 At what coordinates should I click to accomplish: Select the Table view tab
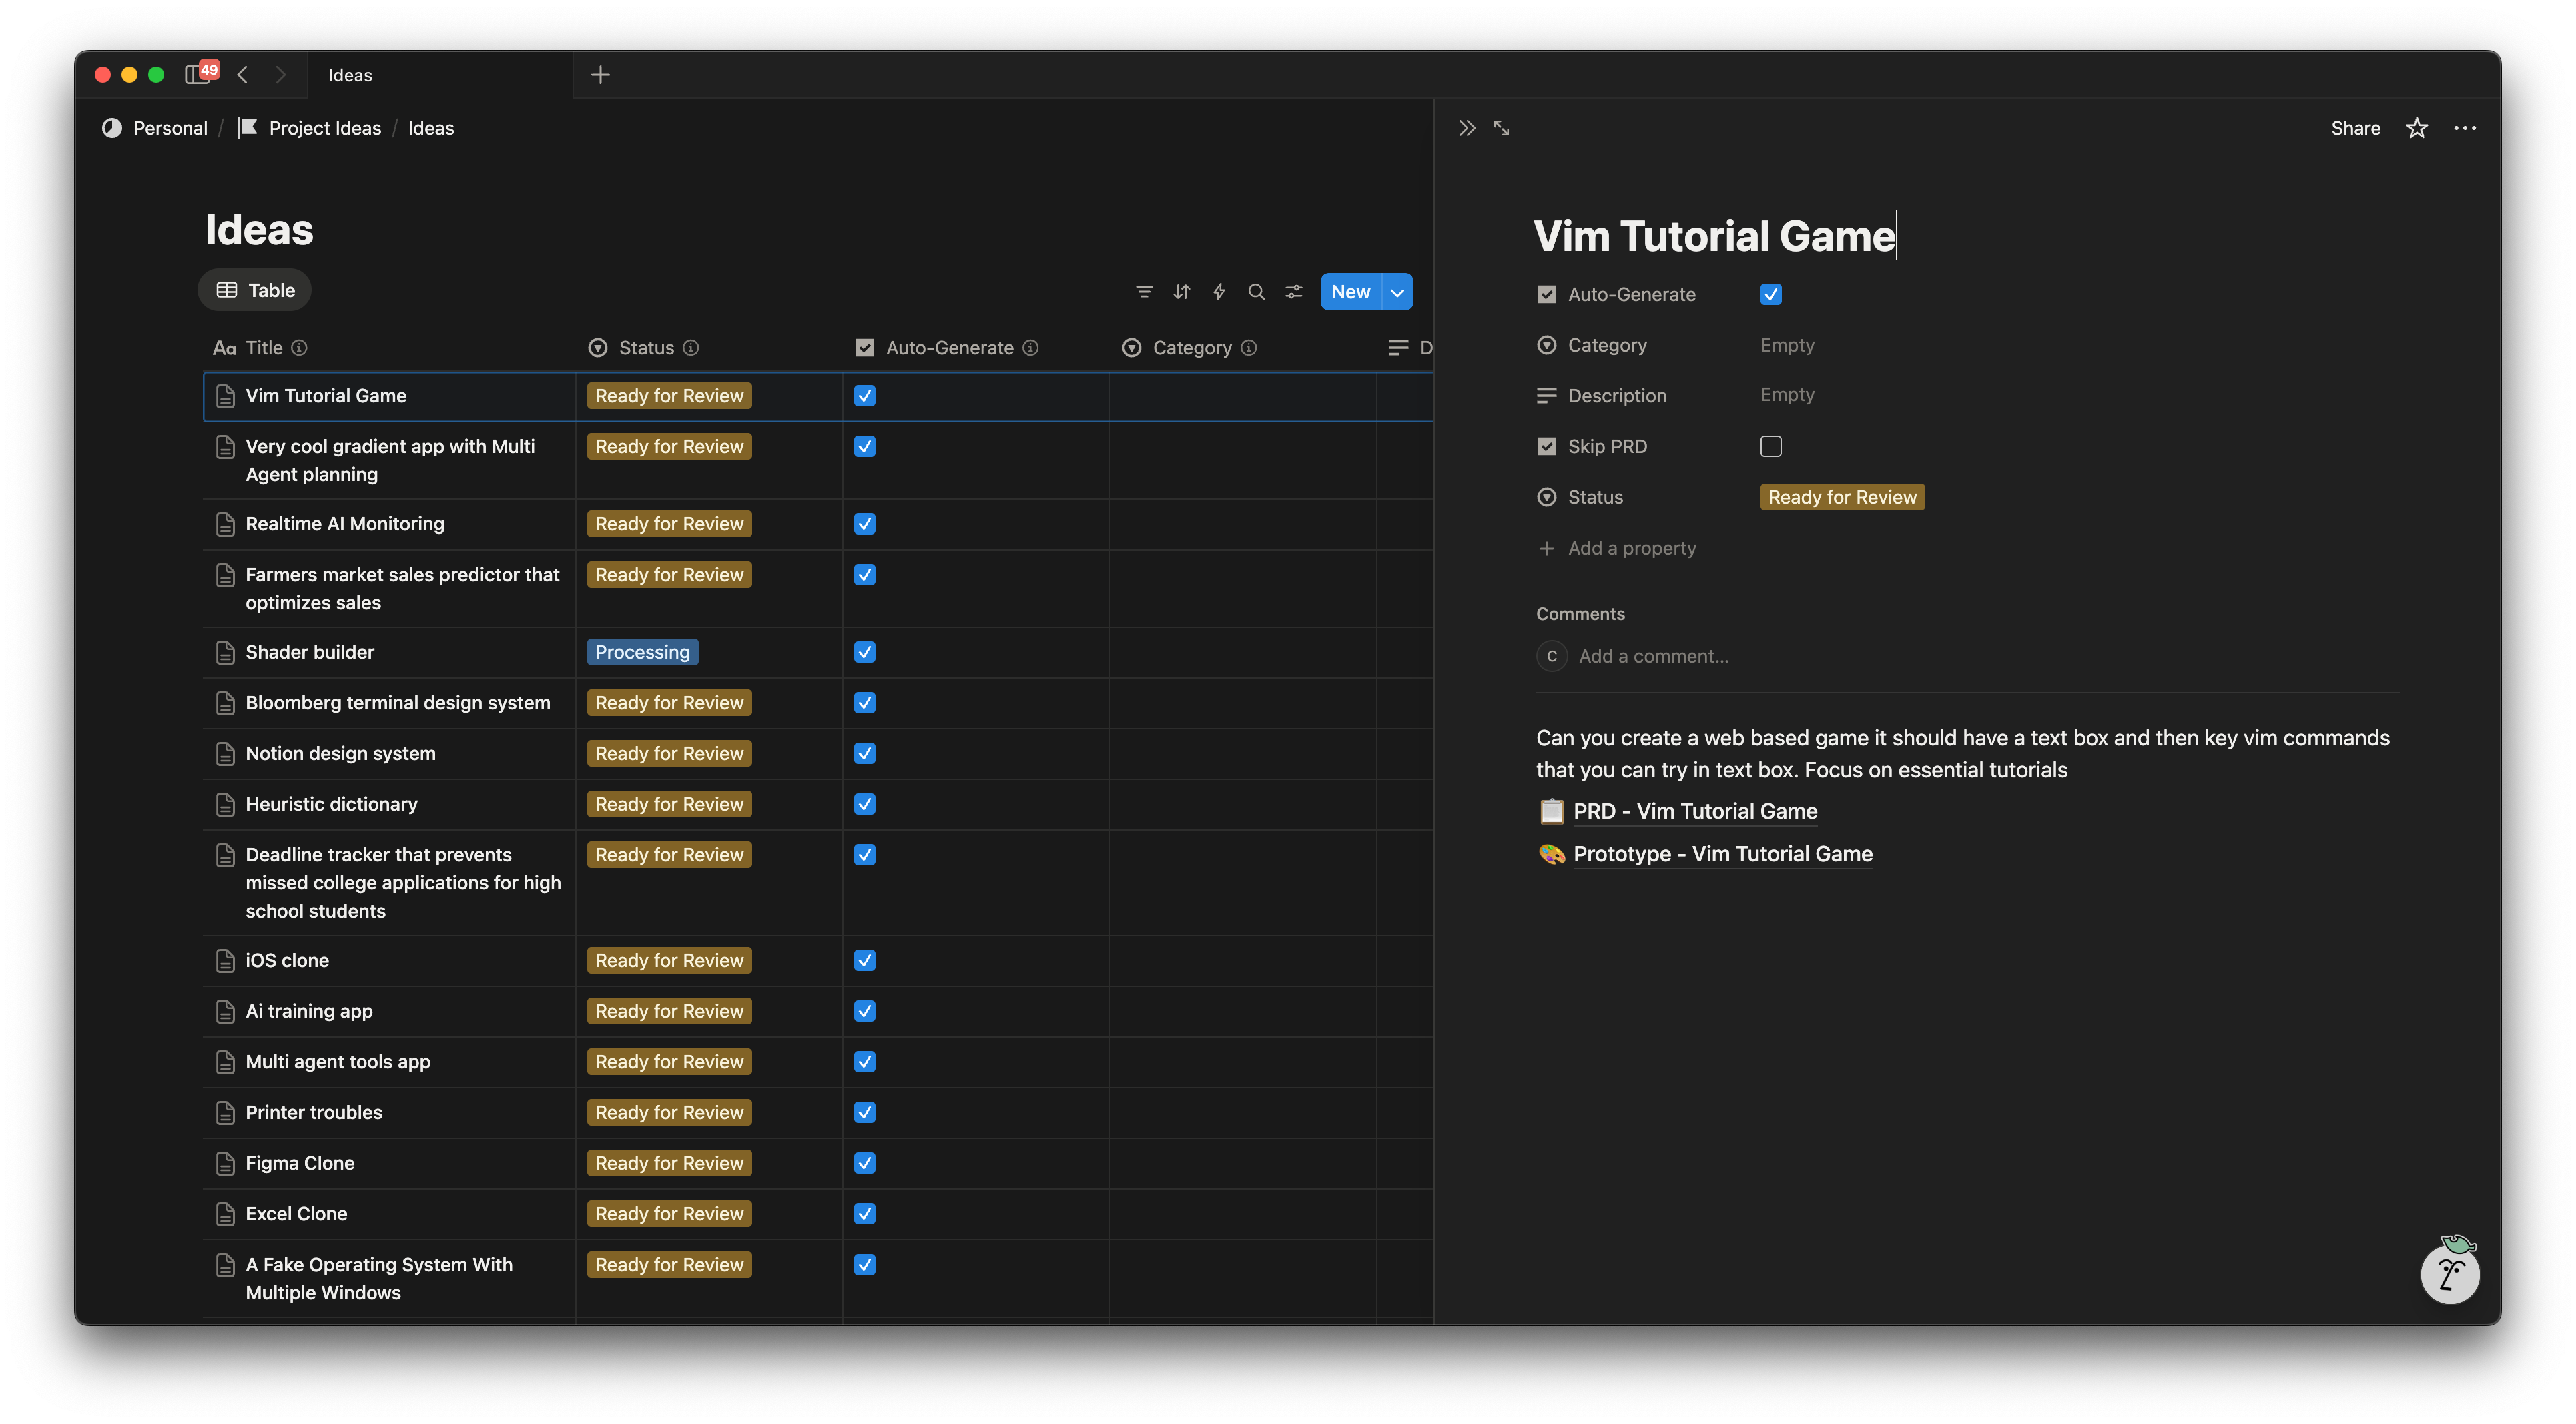pos(255,290)
